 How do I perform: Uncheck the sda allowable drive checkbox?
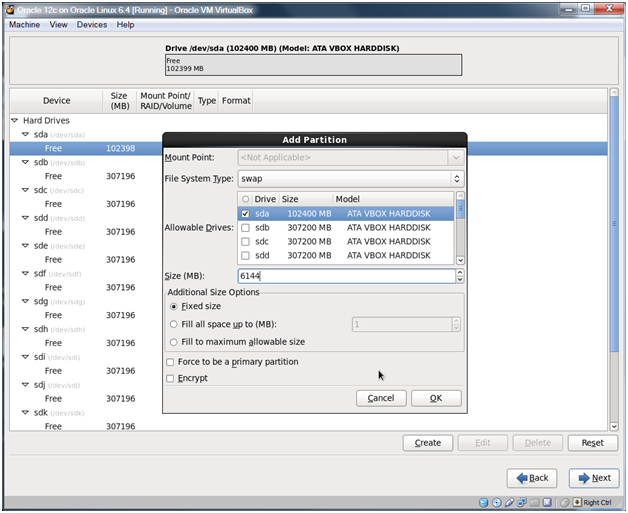pos(246,213)
